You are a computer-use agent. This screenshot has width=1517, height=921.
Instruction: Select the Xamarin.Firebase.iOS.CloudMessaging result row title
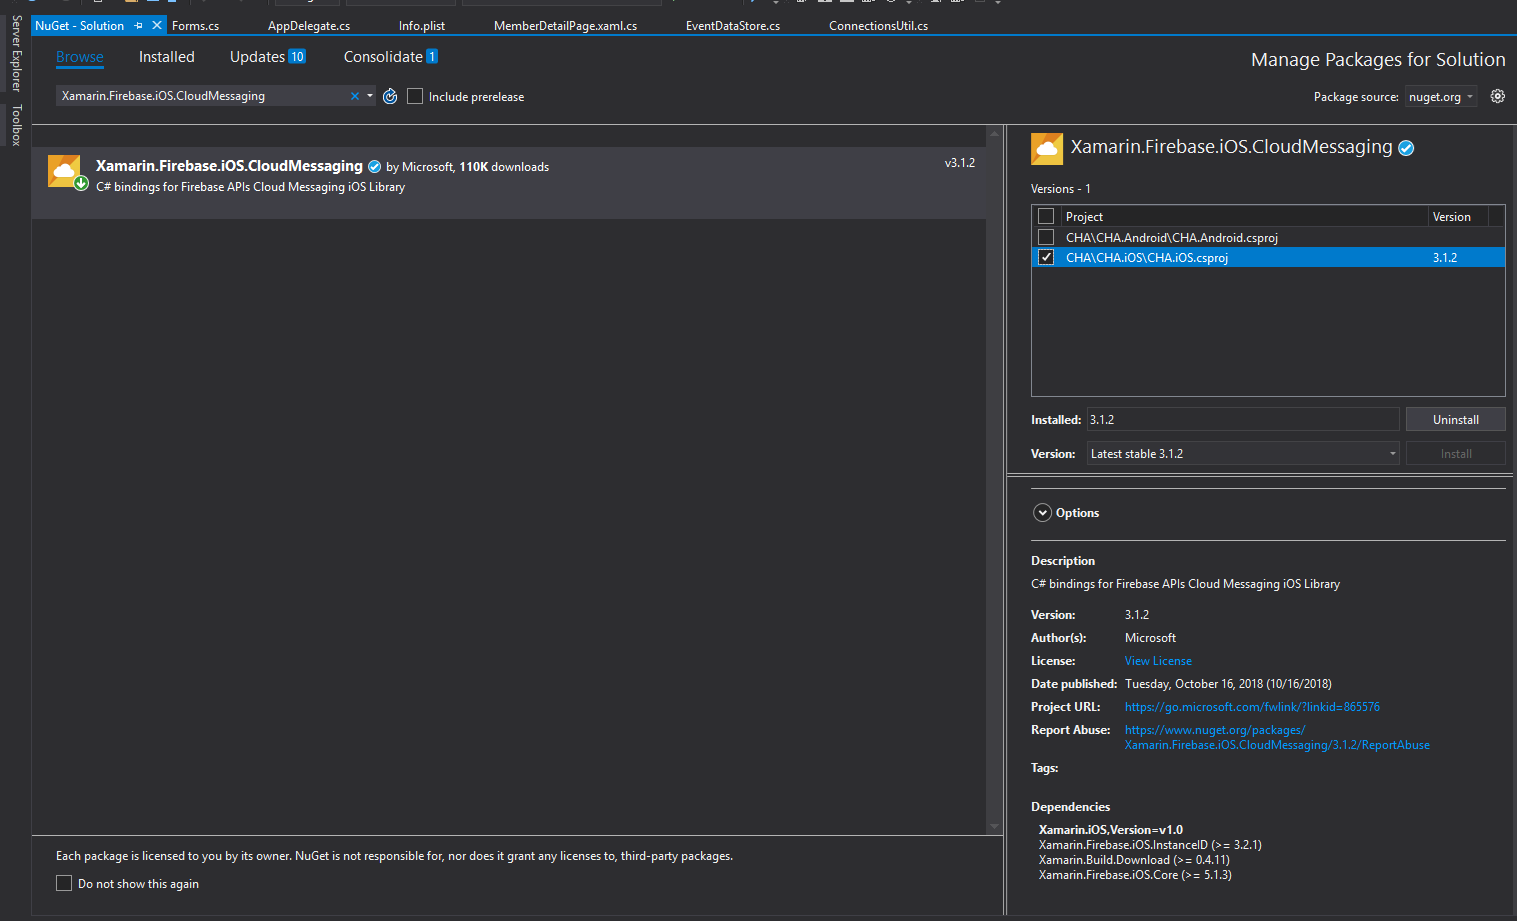[x=229, y=166]
